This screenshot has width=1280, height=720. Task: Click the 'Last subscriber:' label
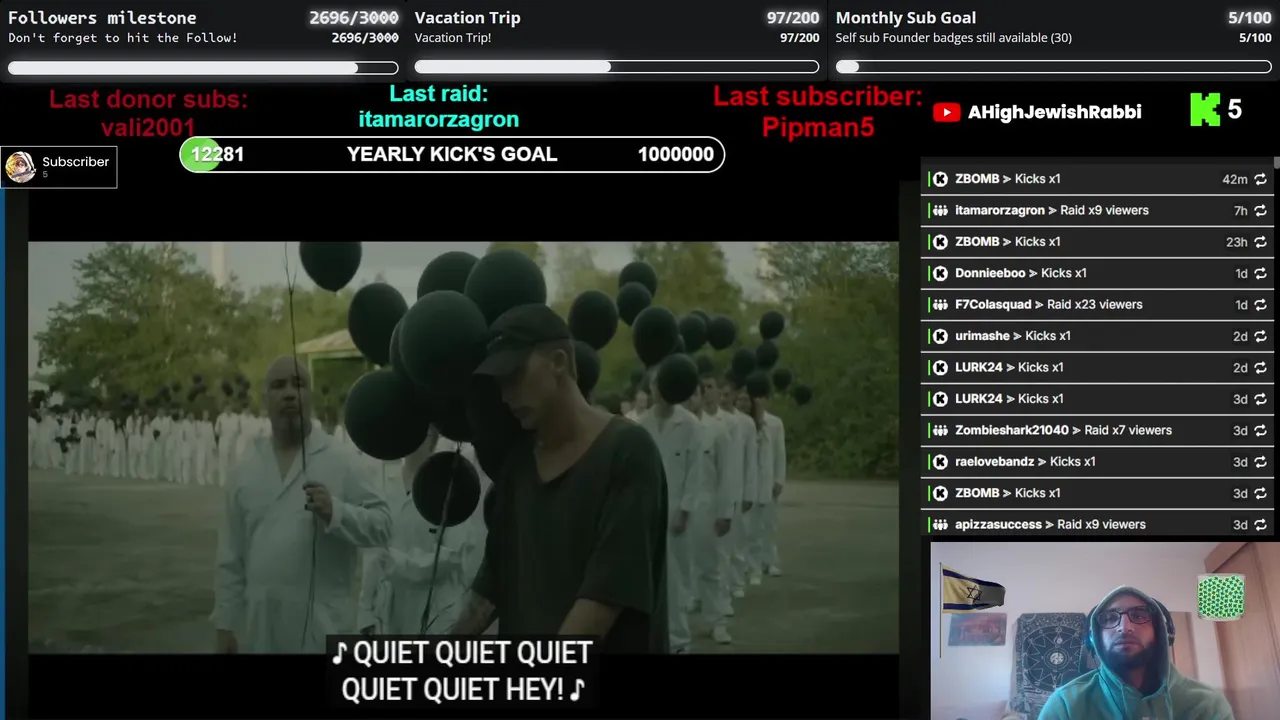click(818, 97)
